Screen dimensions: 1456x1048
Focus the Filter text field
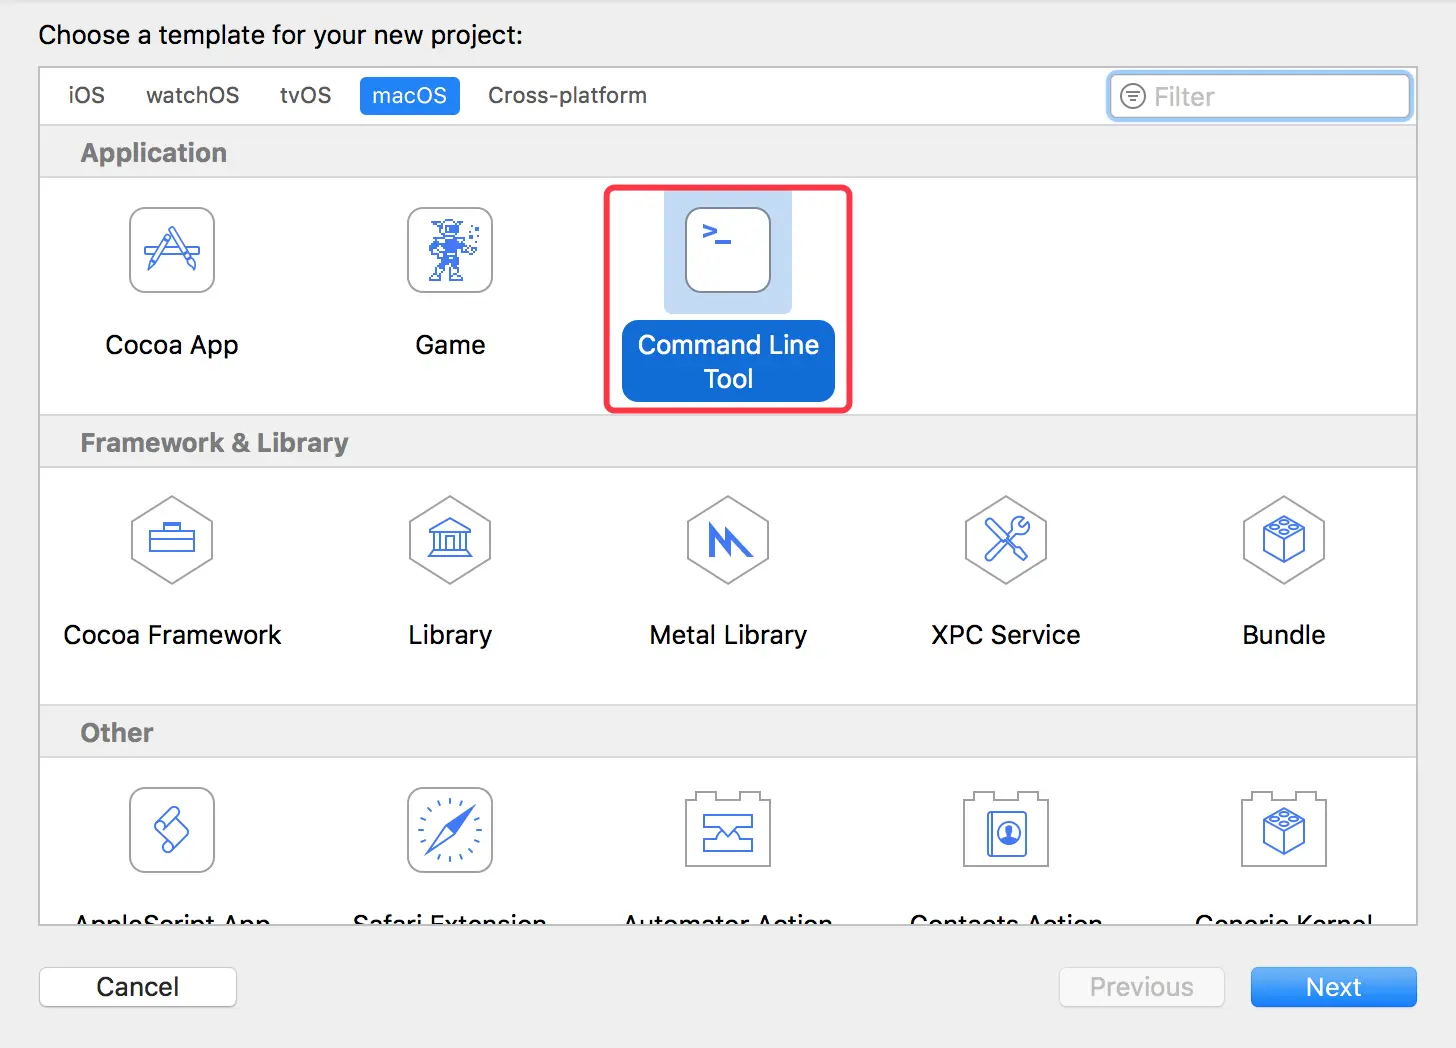(1260, 96)
